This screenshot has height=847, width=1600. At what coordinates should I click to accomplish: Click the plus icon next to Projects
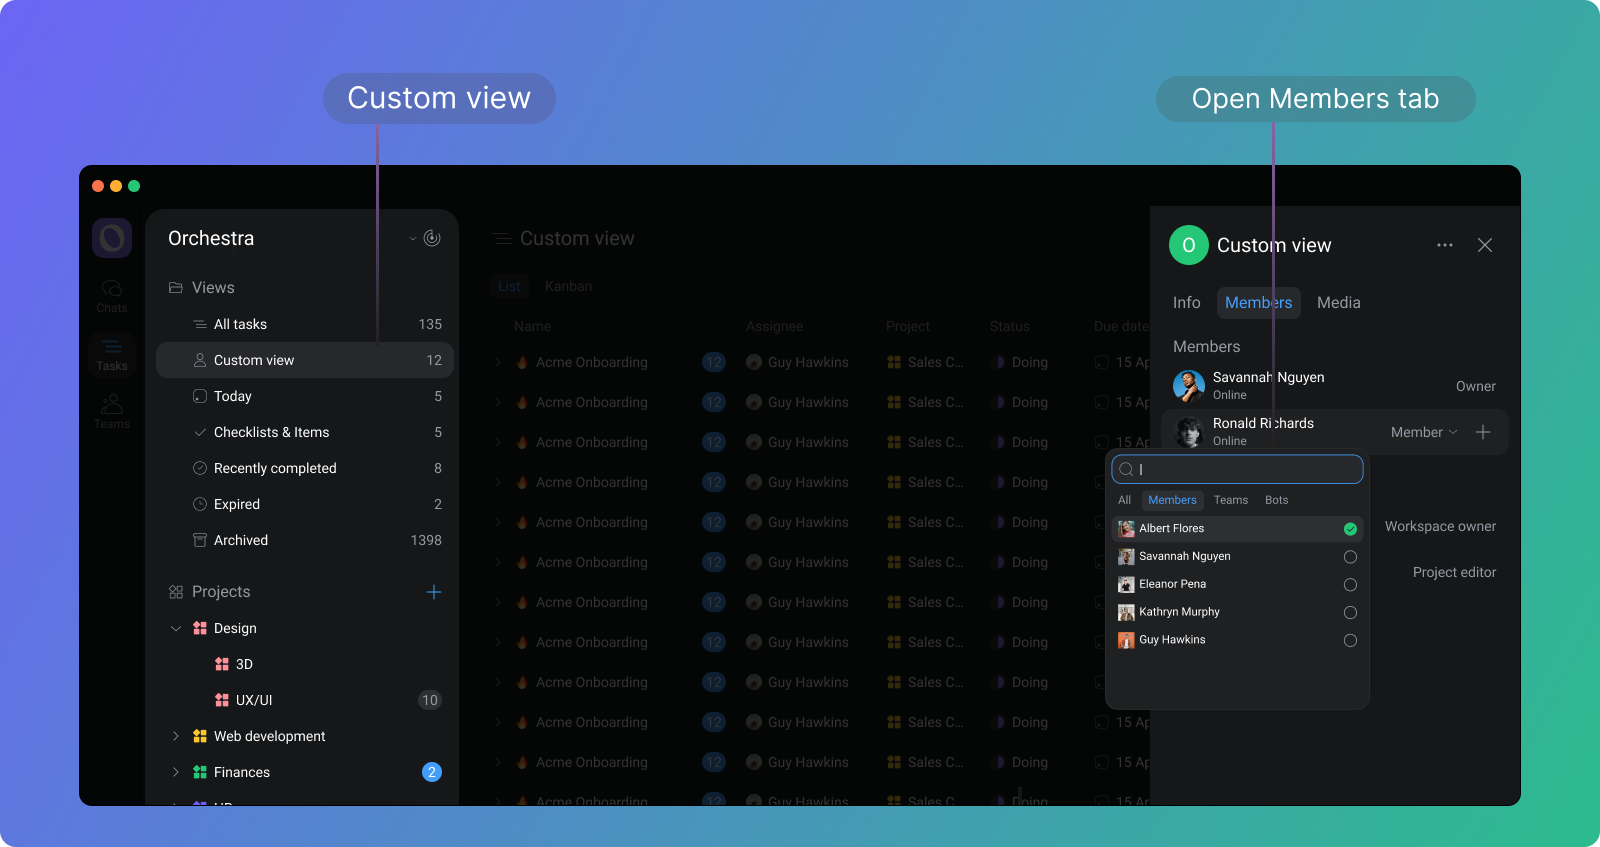point(434,592)
